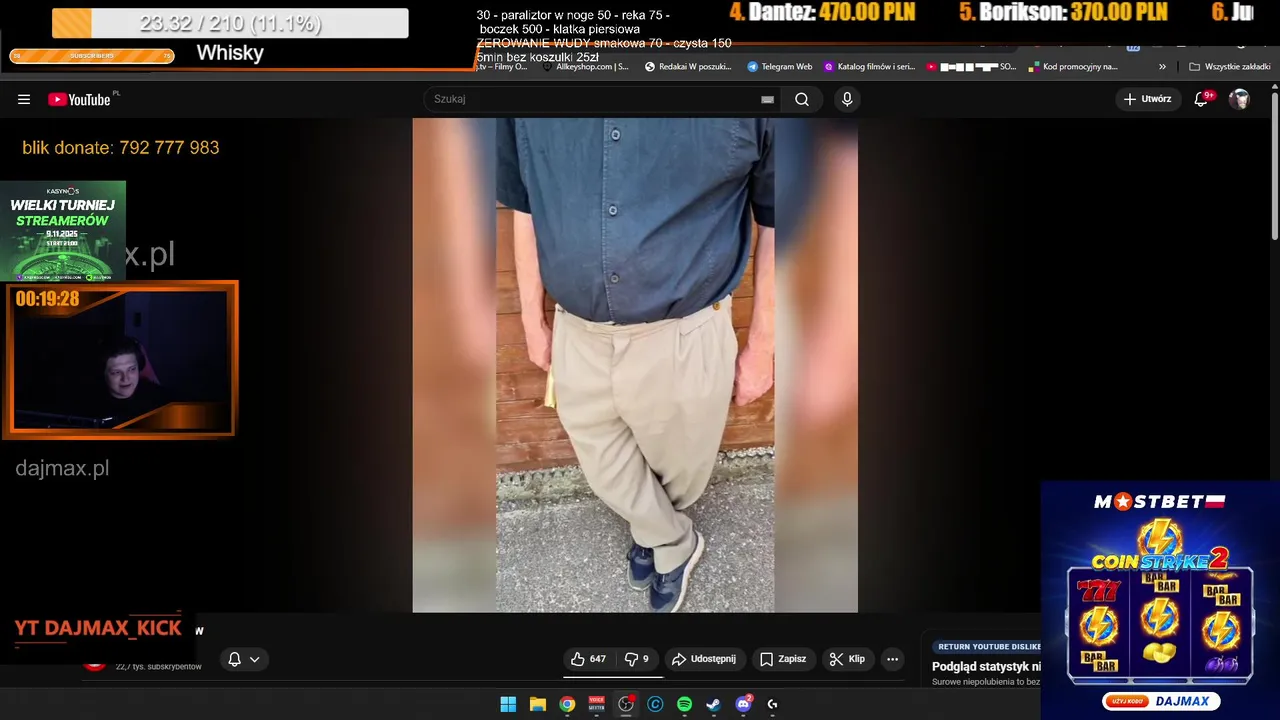
Task: Open the on-screen keyboard icon in search box
Action: tap(767, 99)
